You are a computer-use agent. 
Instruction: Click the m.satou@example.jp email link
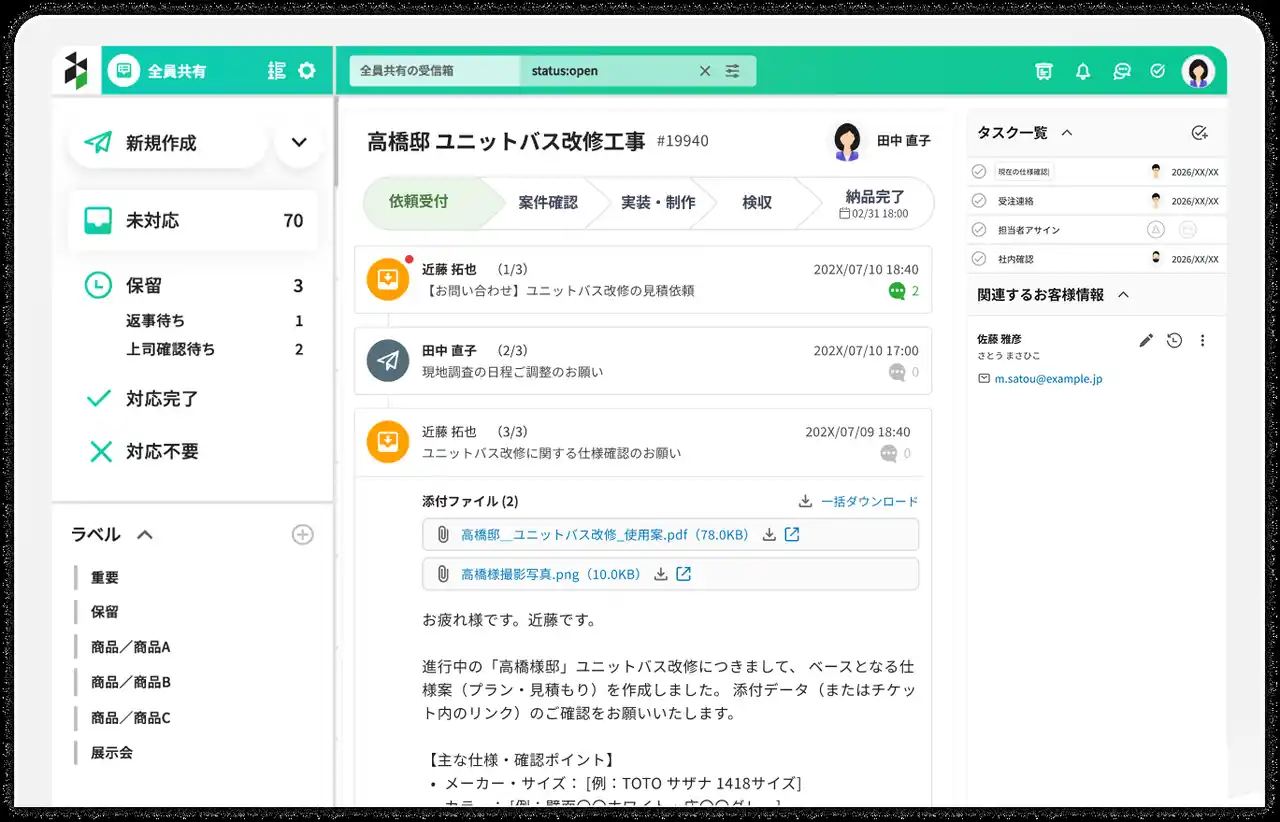pyautogui.click(x=1048, y=380)
